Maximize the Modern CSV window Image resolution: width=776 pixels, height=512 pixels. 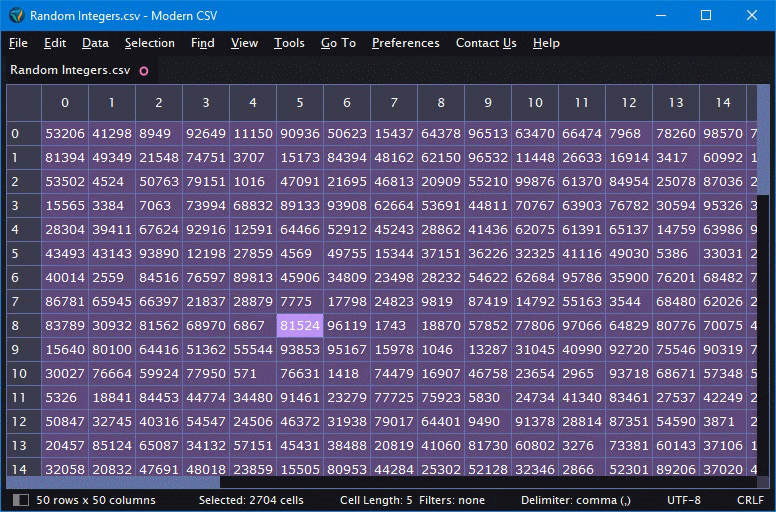point(706,15)
